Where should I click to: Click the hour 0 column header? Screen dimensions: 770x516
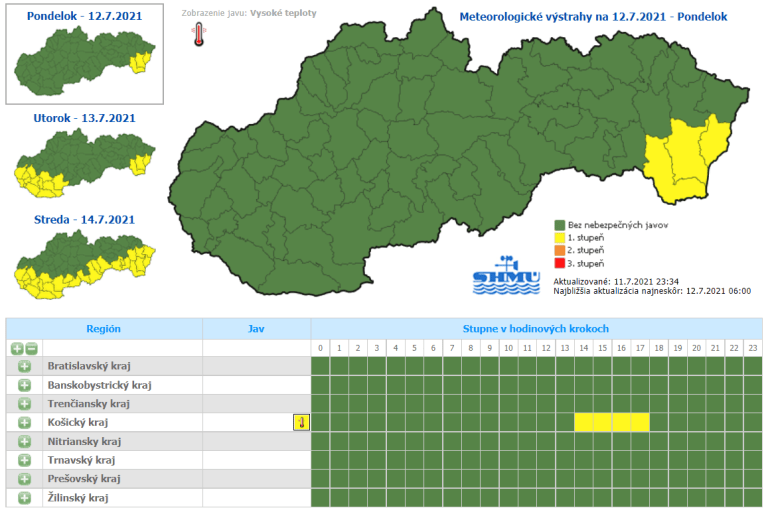(x=320, y=348)
